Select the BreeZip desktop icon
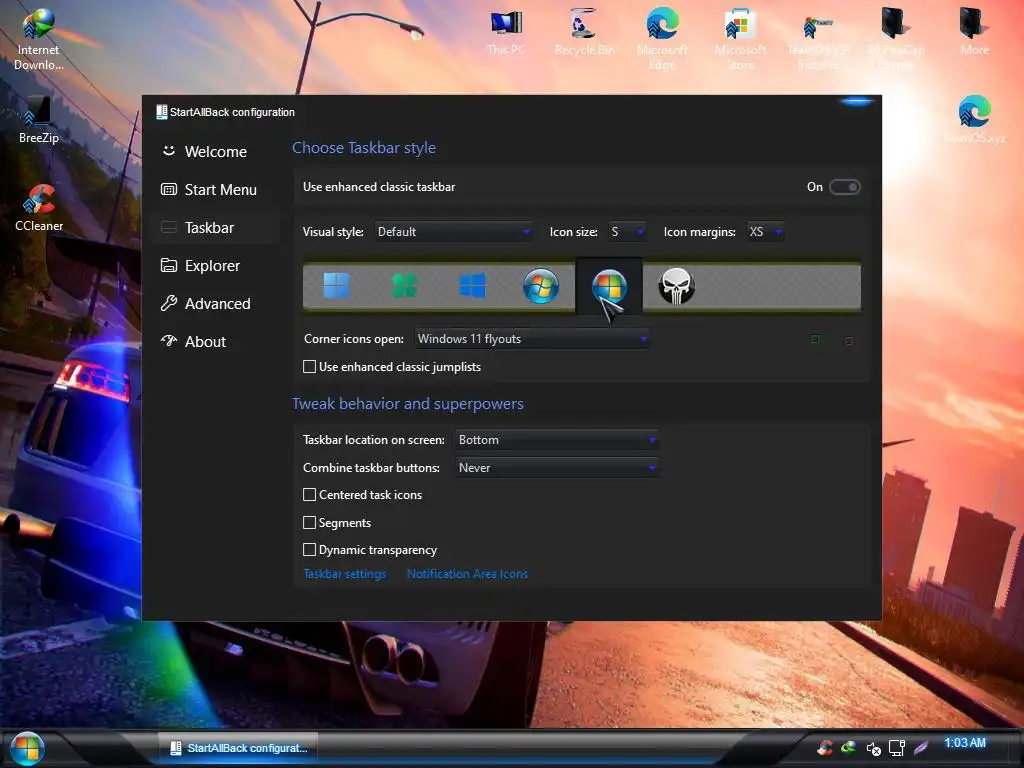This screenshot has width=1024, height=768. (x=39, y=120)
